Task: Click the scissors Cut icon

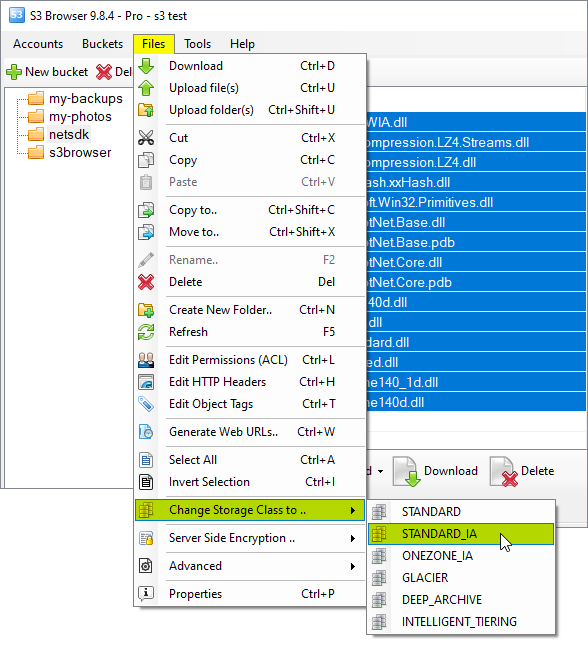Action: (x=146, y=138)
